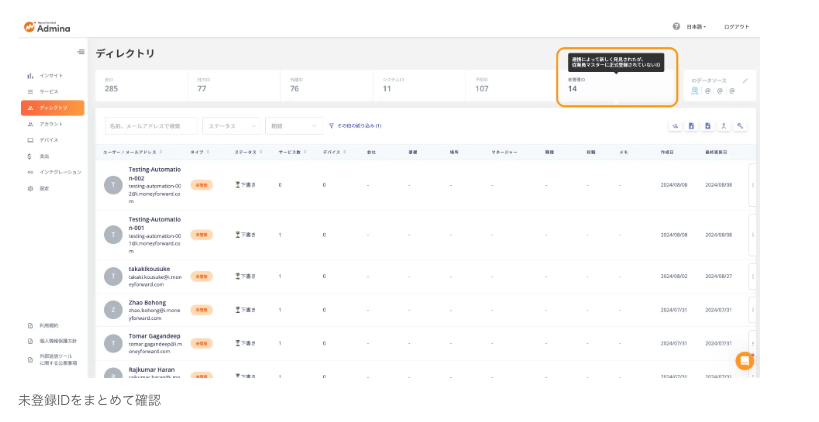Click the 作成日 column header

tap(667, 152)
